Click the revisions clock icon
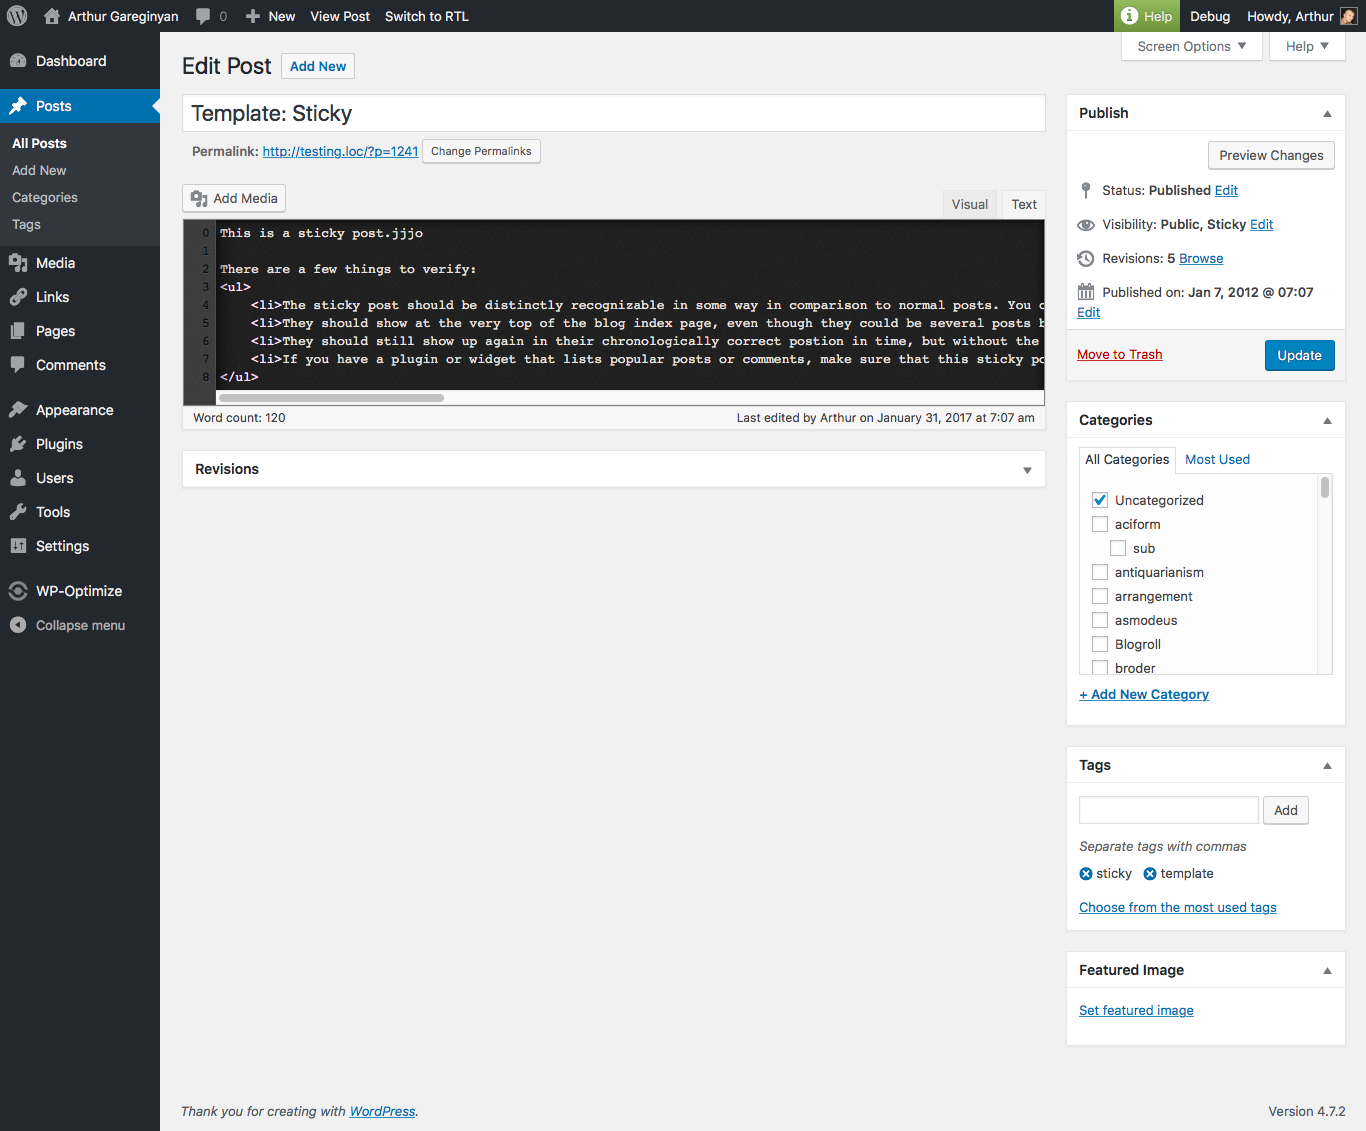Viewport: 1366px width, 1131px height. pos(1086,258)
